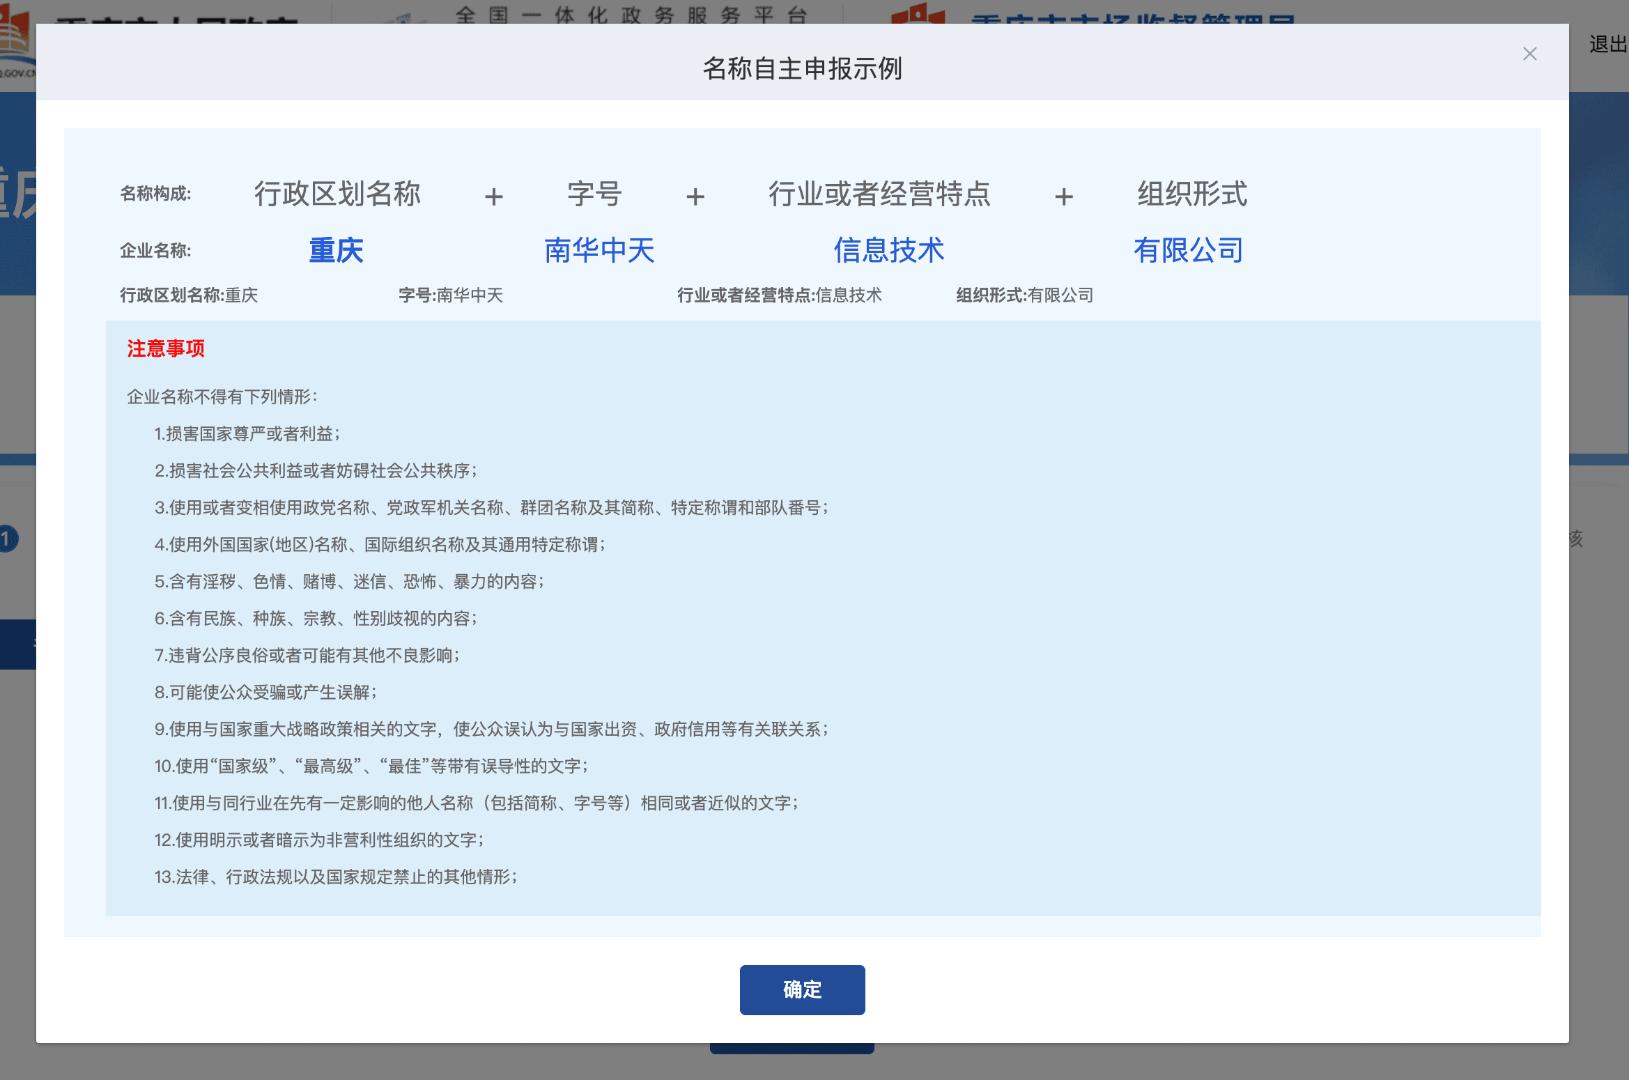Select the blue example text 重庆
Viewport: 1629px width, 1080px height.
(335, 251)
